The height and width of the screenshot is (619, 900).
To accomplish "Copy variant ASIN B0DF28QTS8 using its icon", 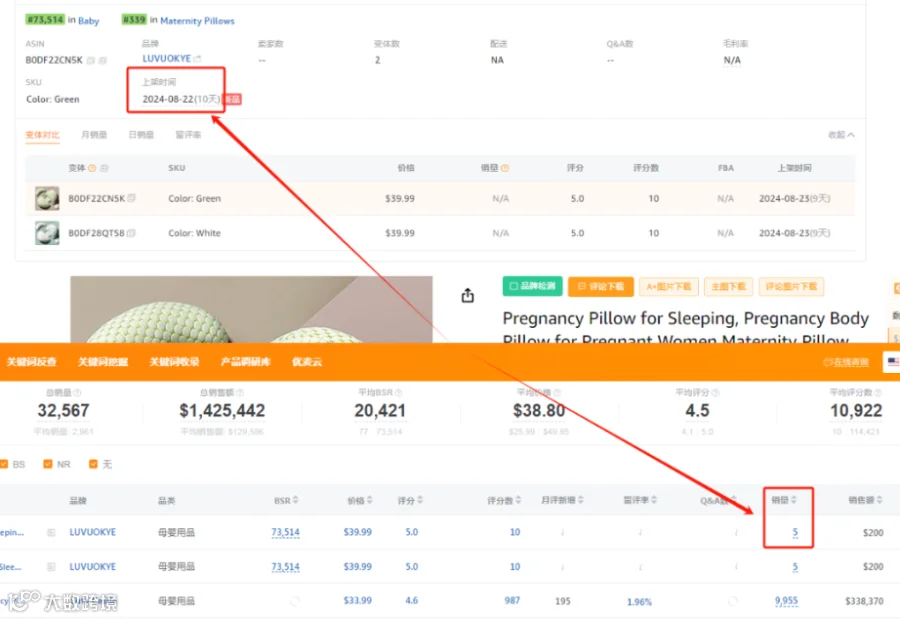I will point(131,233).
